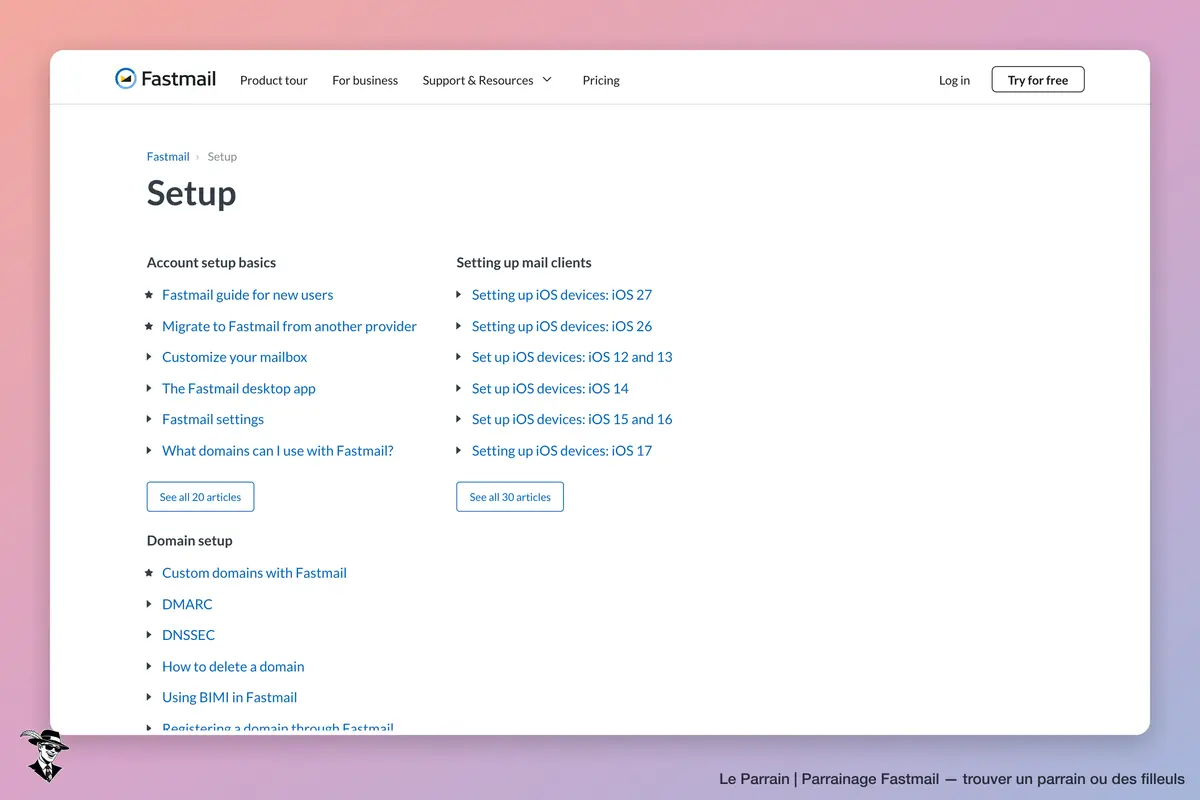
Task: Click the Domain setup heading
Action: [x=189, y=540]
